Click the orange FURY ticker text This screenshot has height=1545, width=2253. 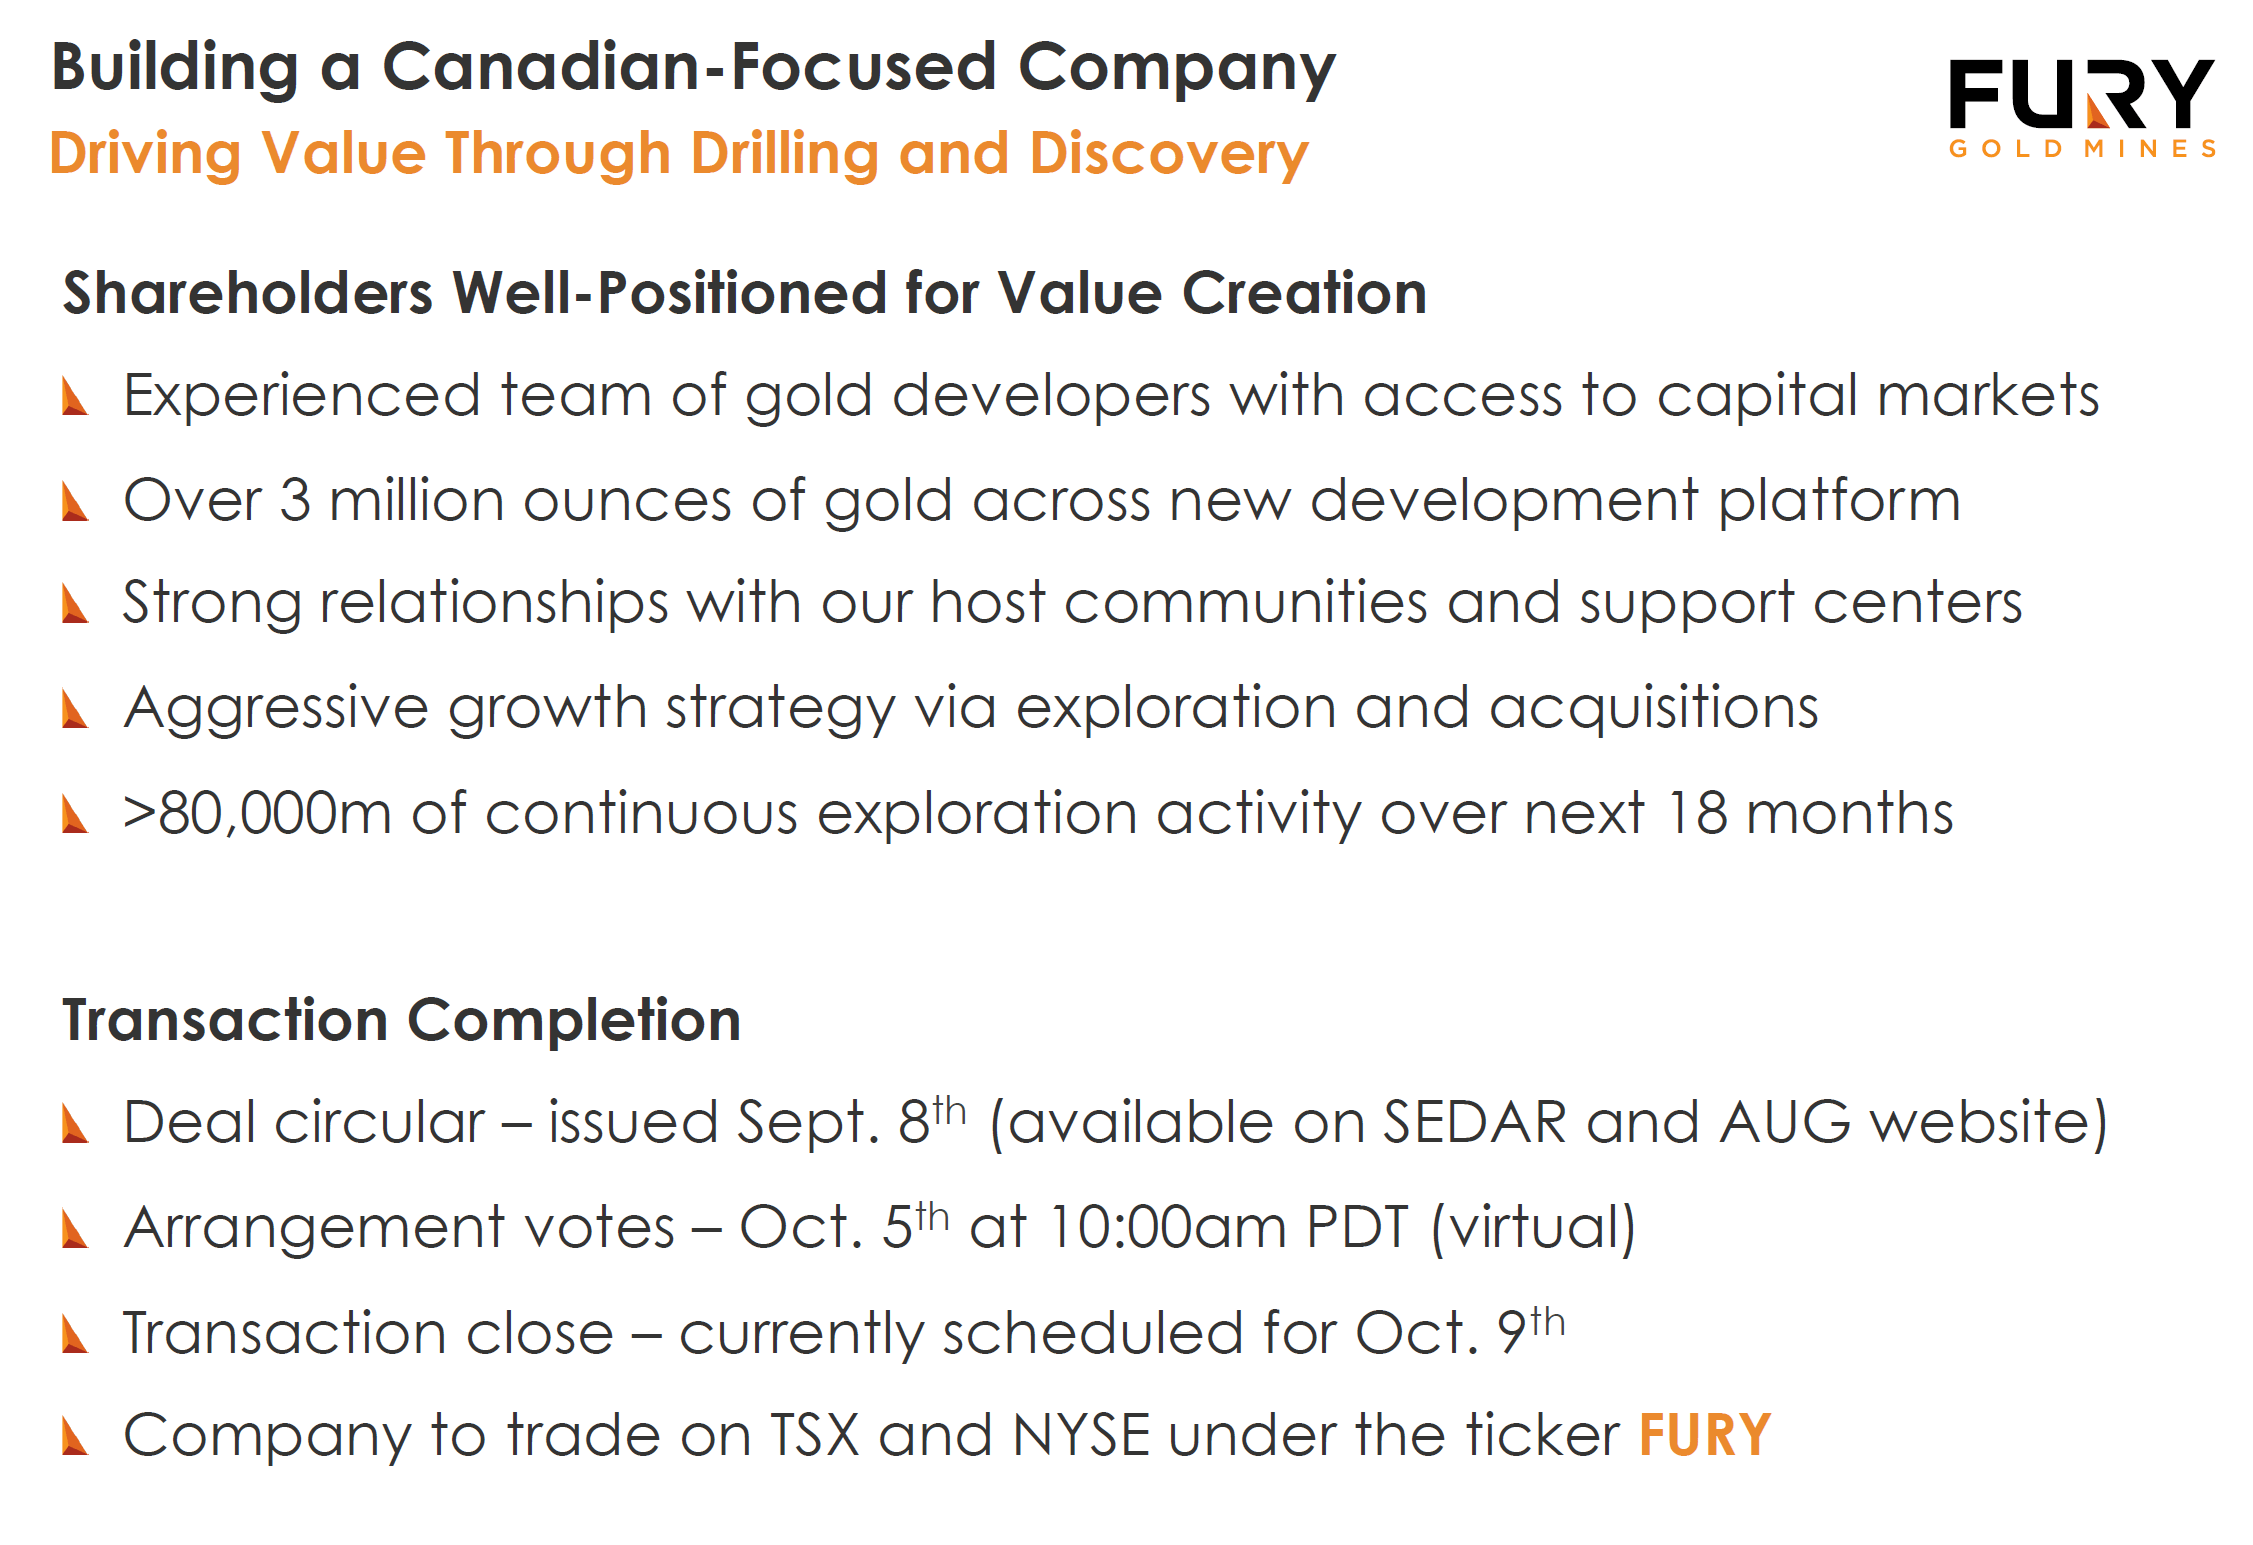[x=1705, y=1435]
